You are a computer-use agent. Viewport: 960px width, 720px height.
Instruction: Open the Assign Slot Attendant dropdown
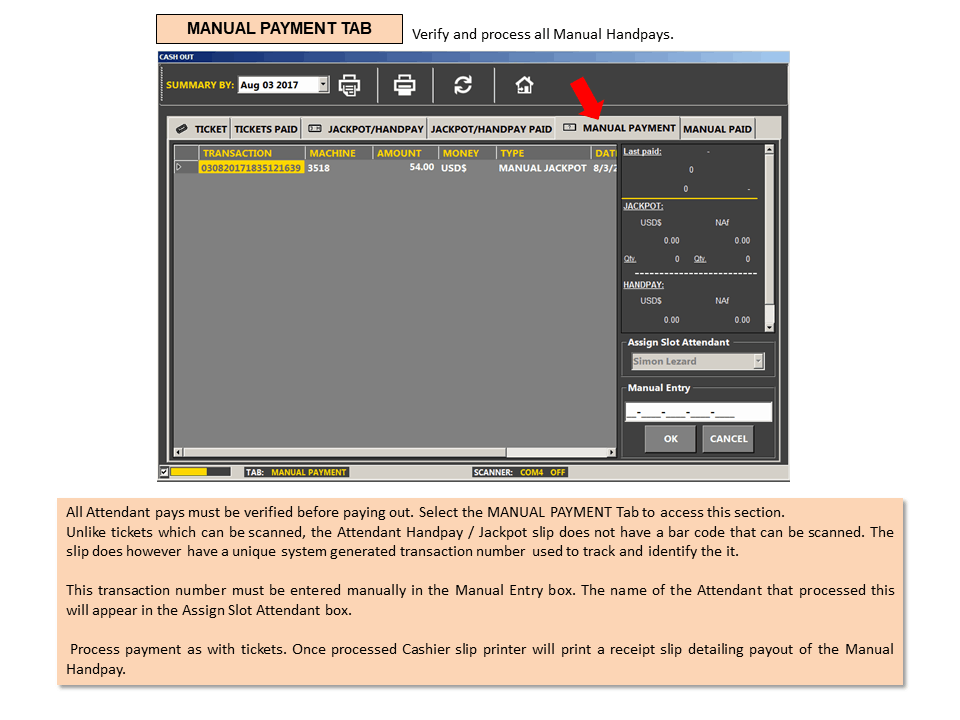point(758,361)
